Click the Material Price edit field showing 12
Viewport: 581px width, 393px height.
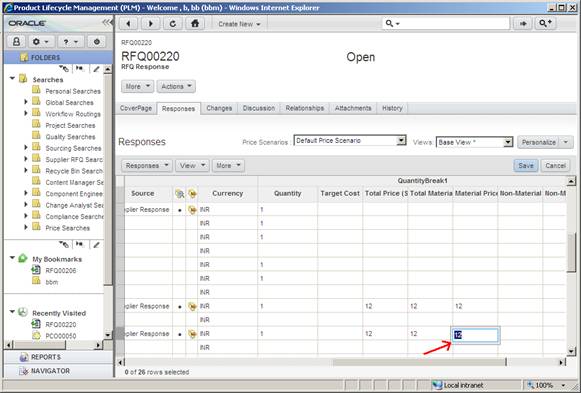(x=475, y=335)
